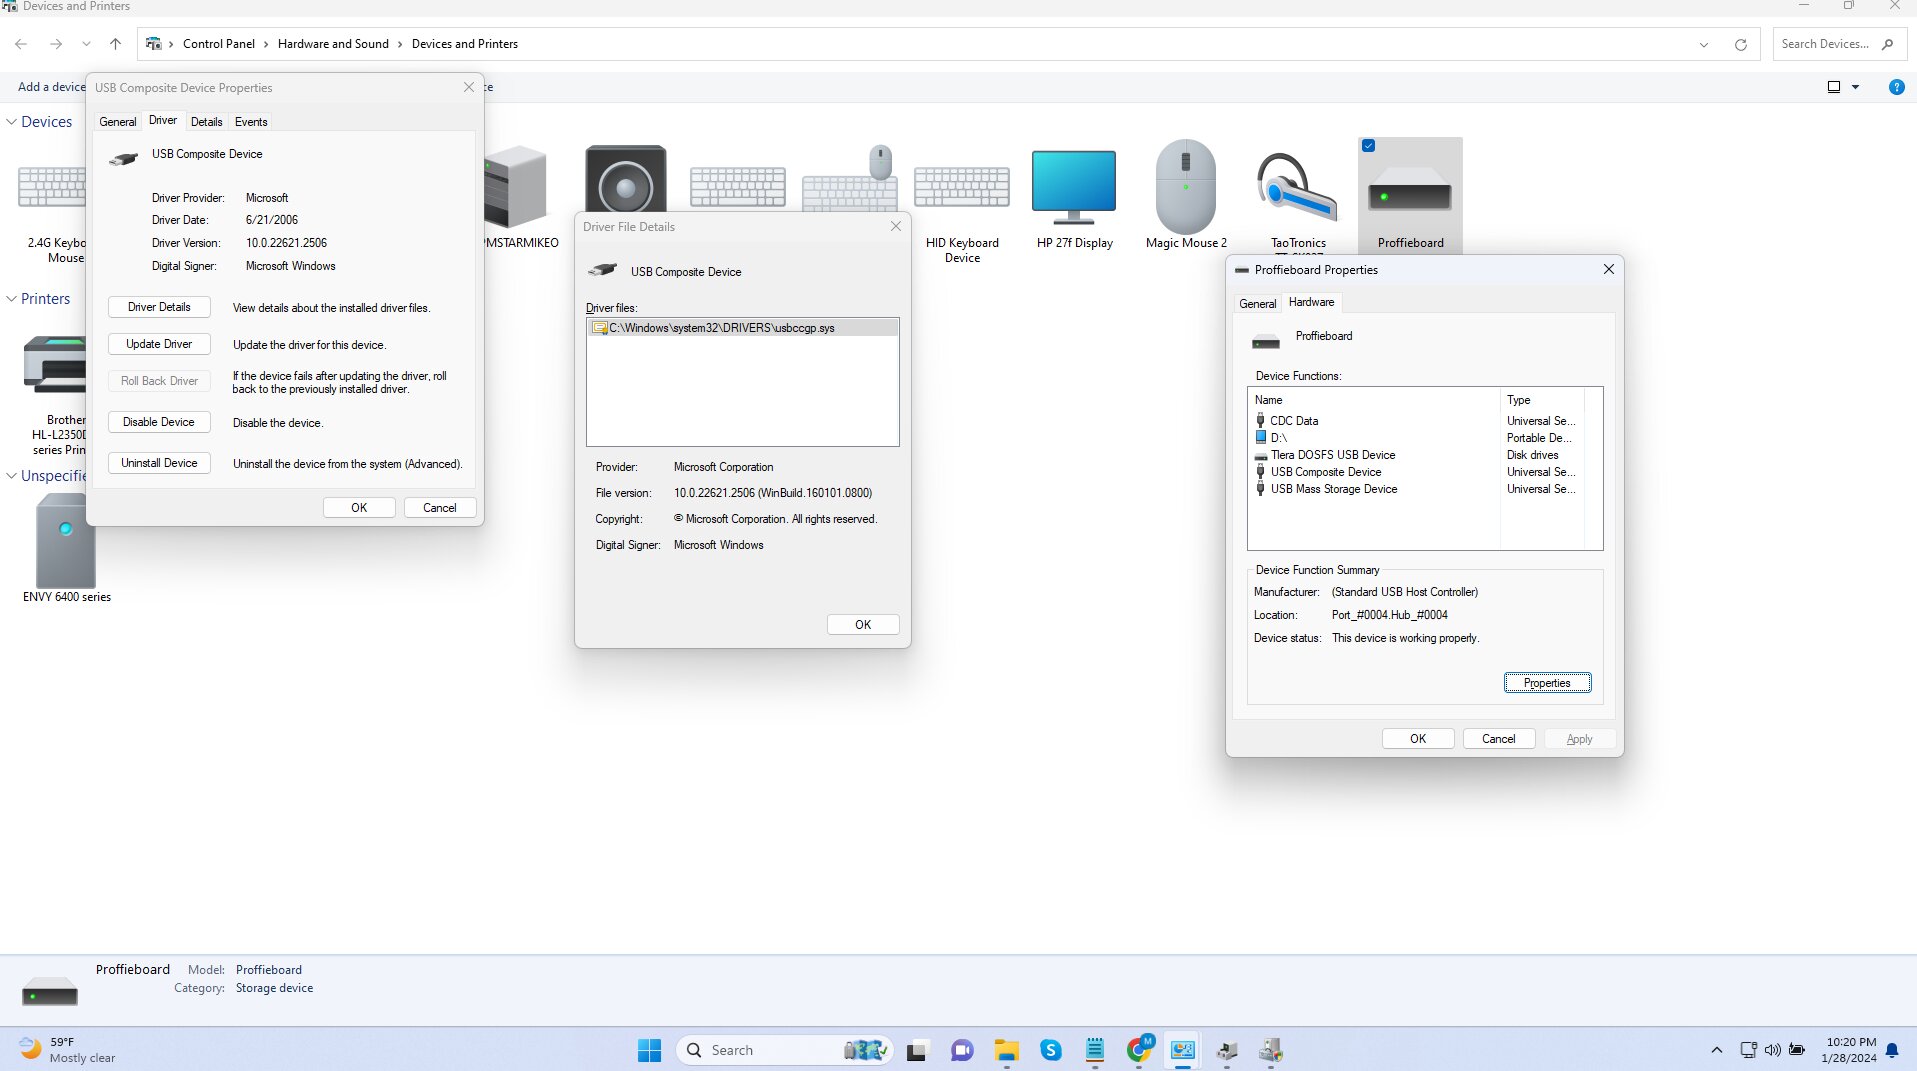This screenshot has height=1071, width=1917.
Task: Select the Magic Mouse 2 device icon
Action: pyautogui.click(x=1186, y=187)
